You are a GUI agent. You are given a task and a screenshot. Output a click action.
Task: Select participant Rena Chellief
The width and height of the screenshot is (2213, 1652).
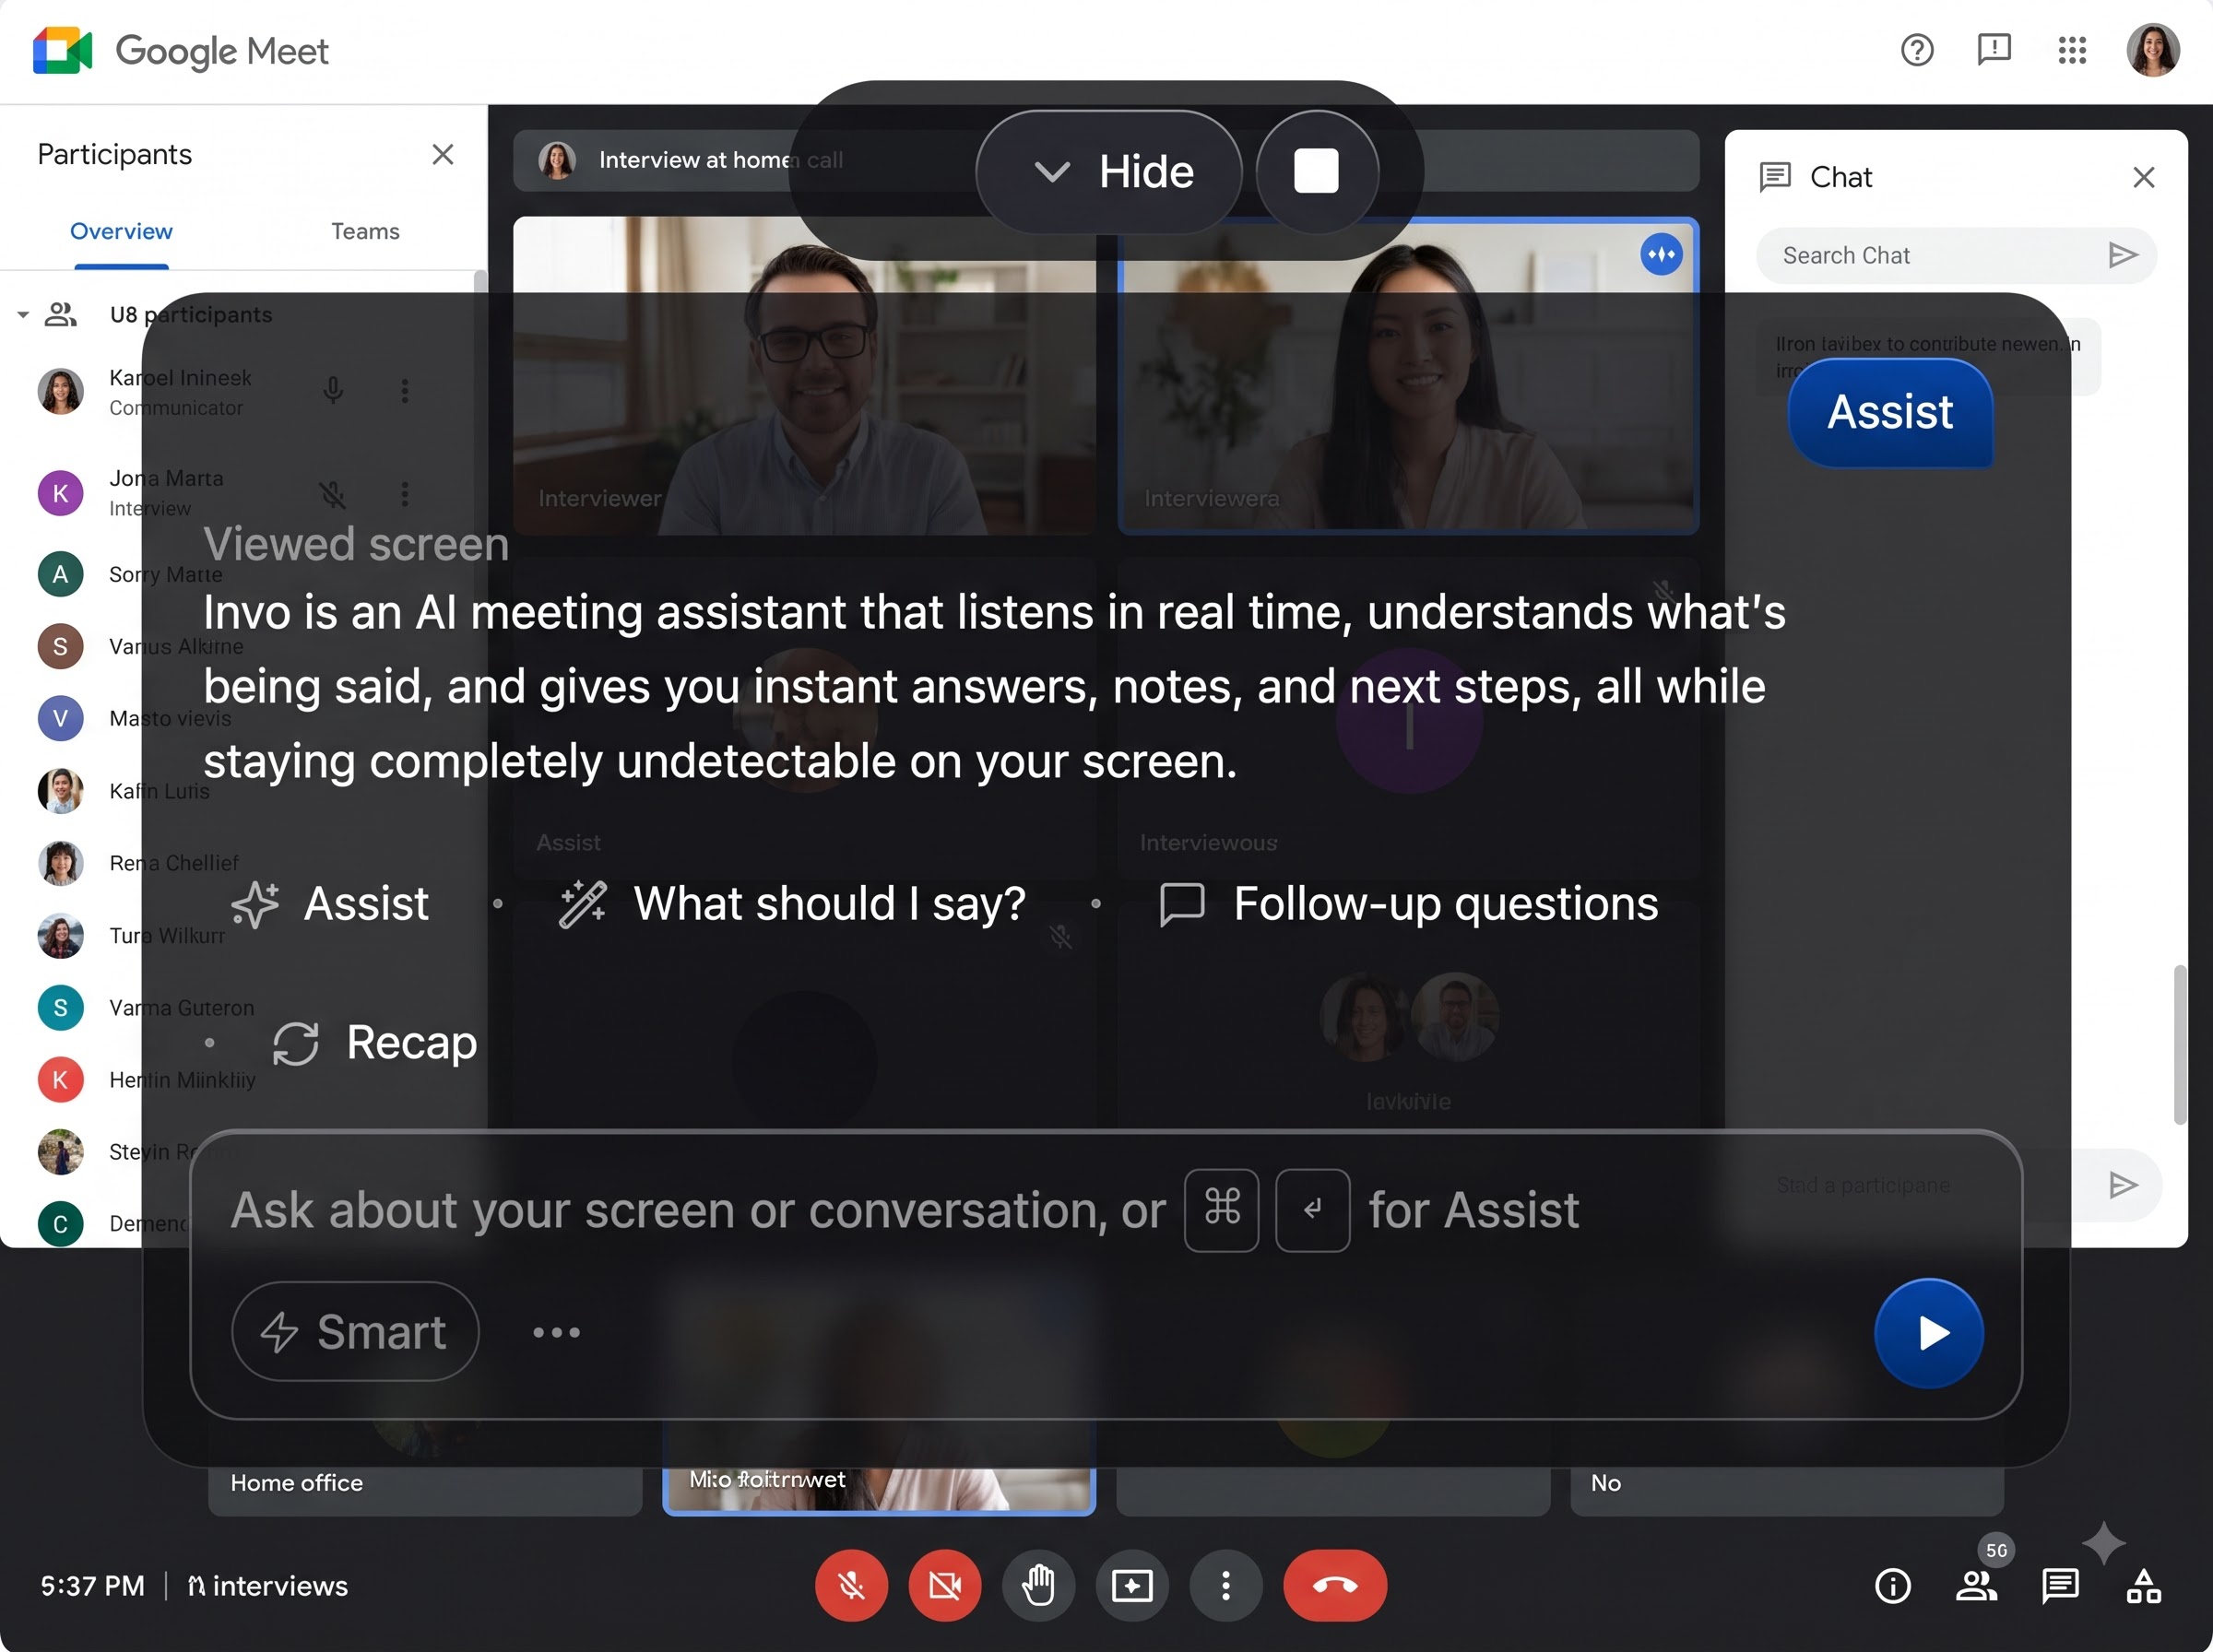140,864
